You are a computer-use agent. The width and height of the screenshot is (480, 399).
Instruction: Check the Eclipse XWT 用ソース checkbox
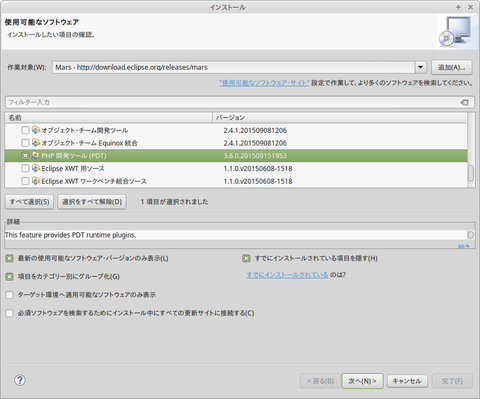[x=25, y=168]
